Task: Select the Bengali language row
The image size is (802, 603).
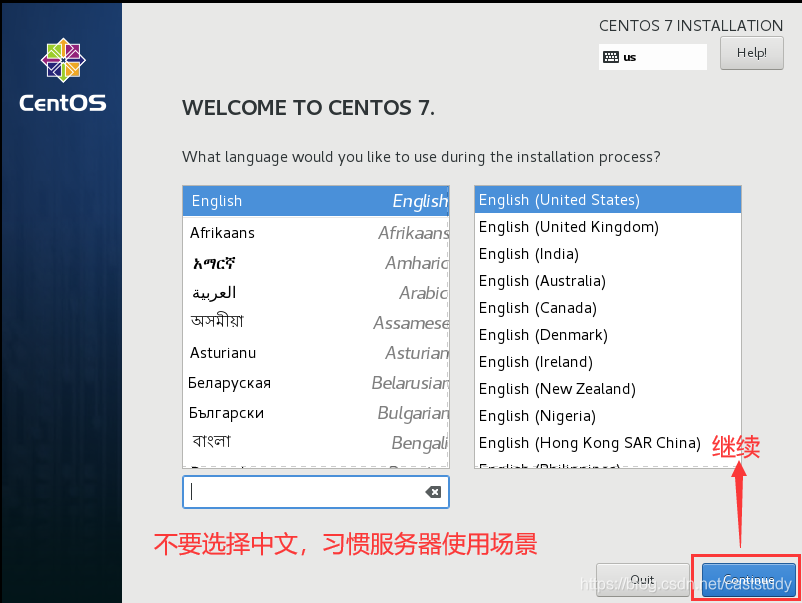Action: pos(316,442)
